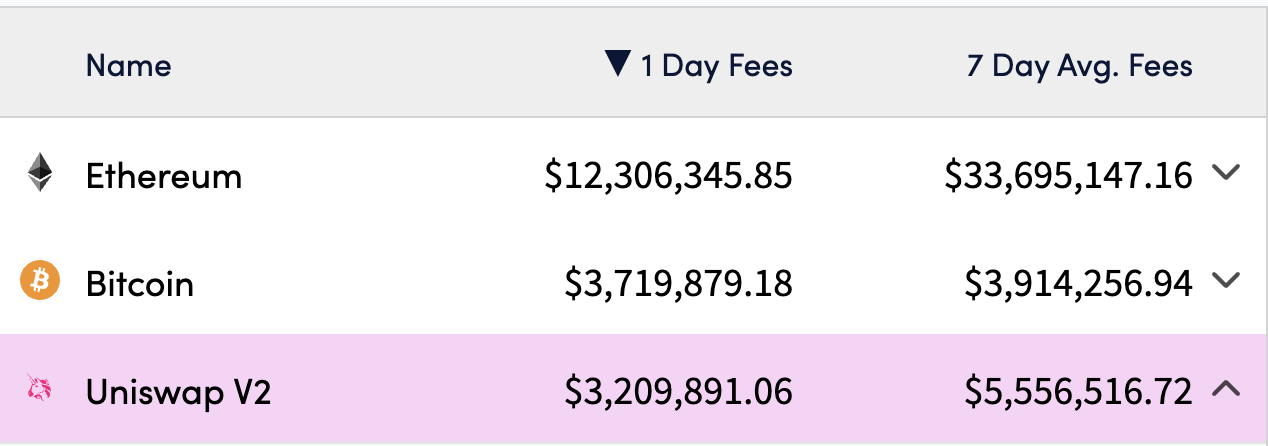Select Ethereum 7 day average $33,695,147.16
This screenshot has width=1268, height=446.
point(1069,177)
